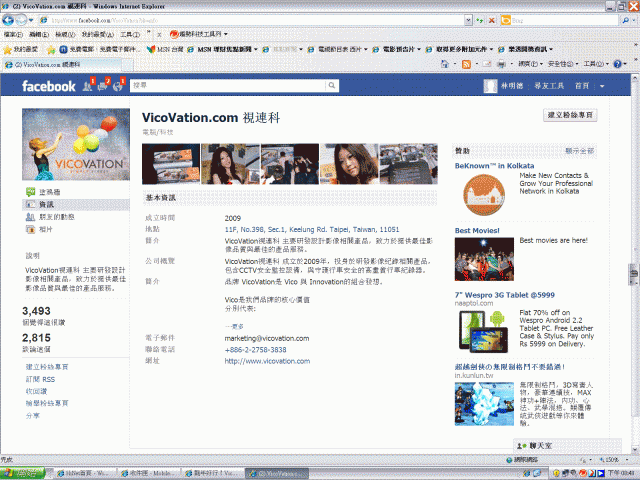
Task: Open friend requests notification icon
Action: point(87,86)
